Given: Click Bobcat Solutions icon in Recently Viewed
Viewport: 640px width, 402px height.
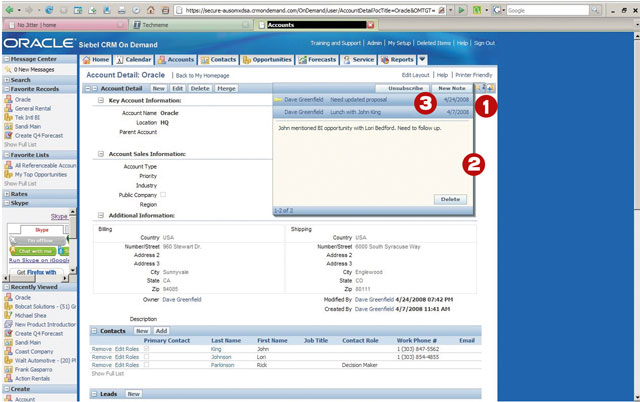Looking at the screenshot, I should point(8,306).
